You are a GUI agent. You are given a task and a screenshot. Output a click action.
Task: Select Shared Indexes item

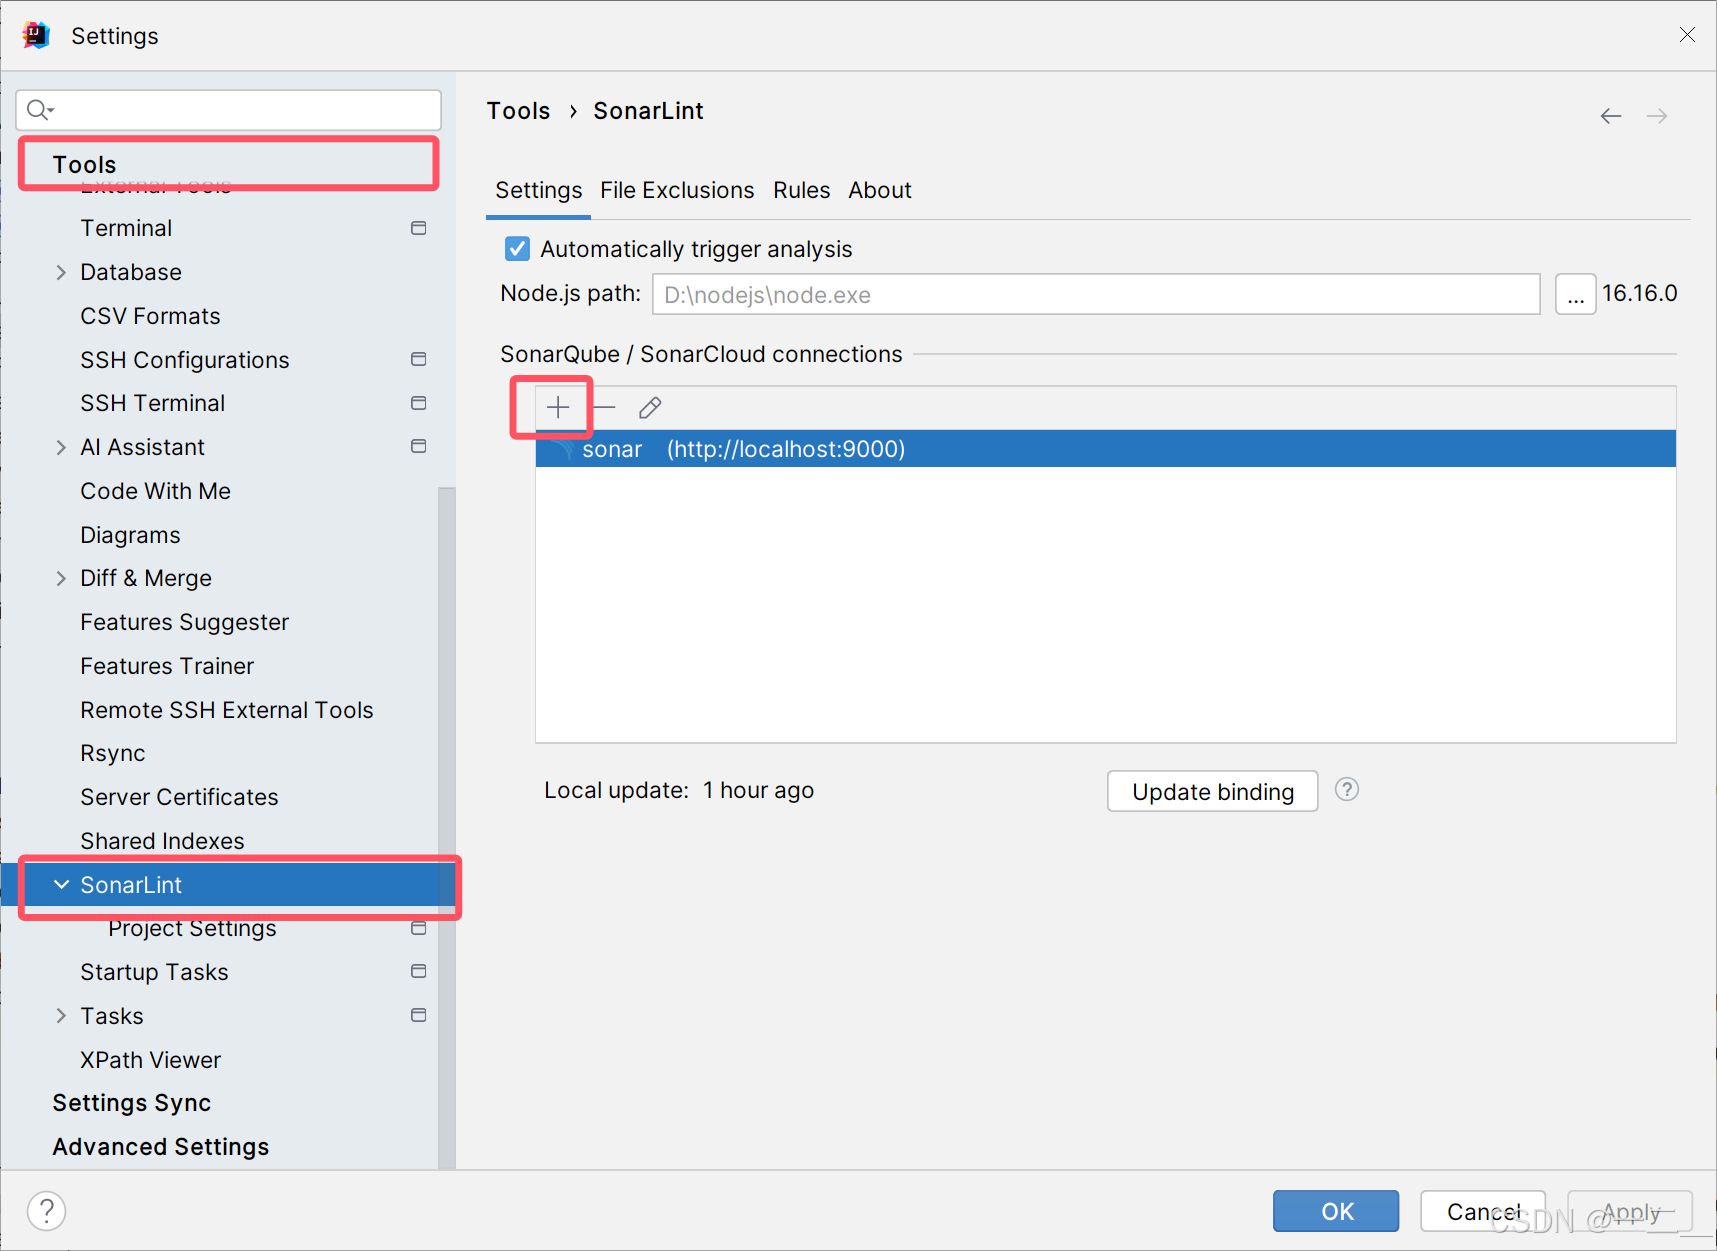coord(162,841)
